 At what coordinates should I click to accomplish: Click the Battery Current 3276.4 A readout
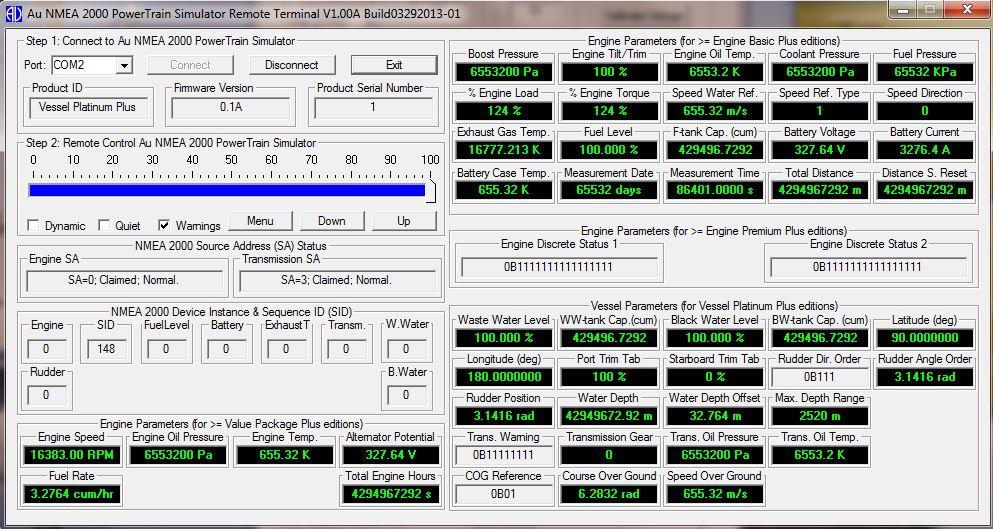(x=924, y=150)
